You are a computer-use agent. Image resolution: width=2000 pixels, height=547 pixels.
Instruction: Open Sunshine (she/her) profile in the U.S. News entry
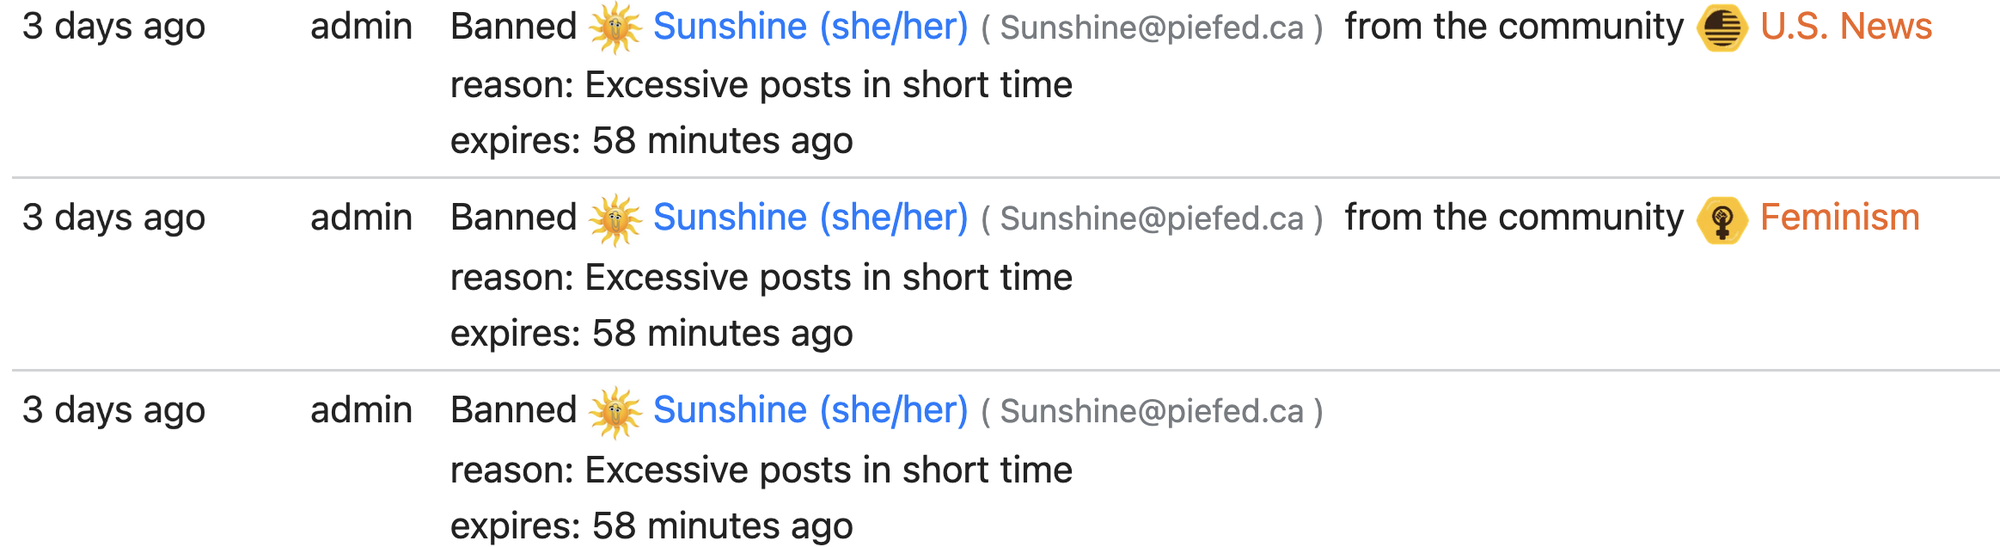810,27
